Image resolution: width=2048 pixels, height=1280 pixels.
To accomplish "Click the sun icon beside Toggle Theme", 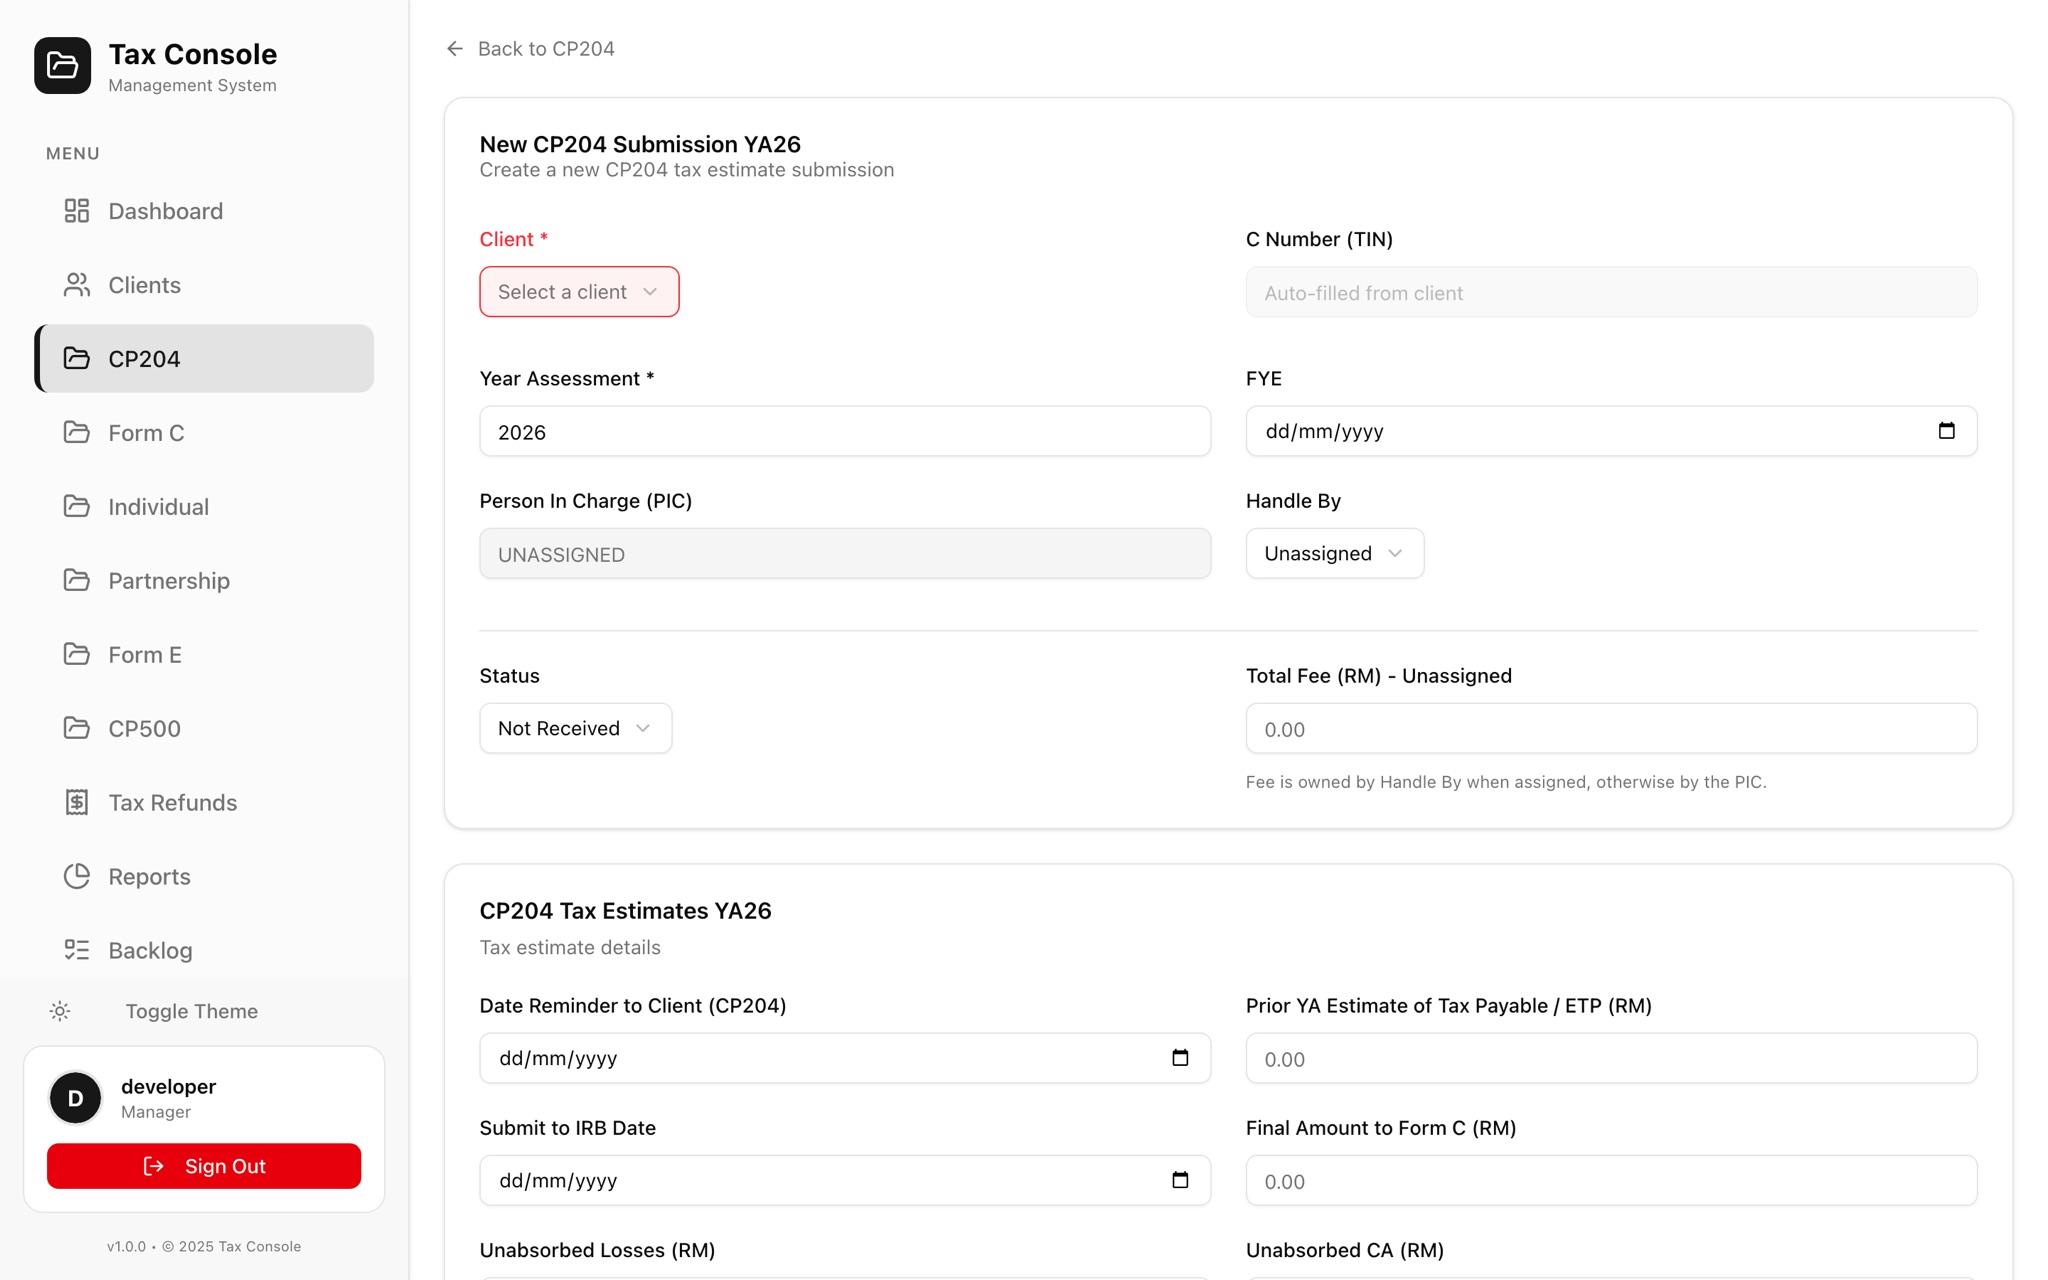I will (x=60, y=1011).
